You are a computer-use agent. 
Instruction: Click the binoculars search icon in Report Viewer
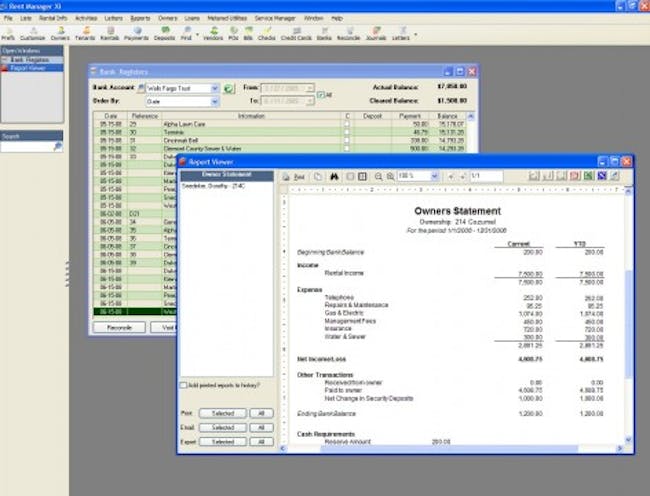click(x=334, y=177)
